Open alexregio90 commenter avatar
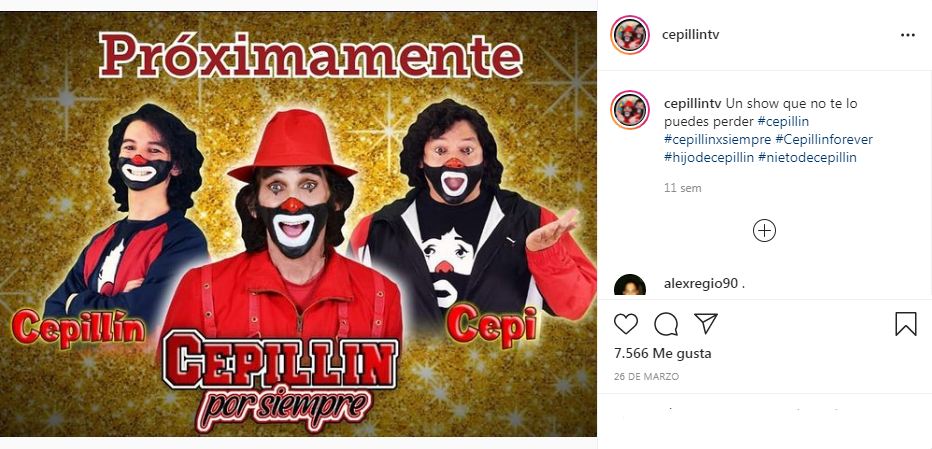Screen dimensions: 932x449 630,285
